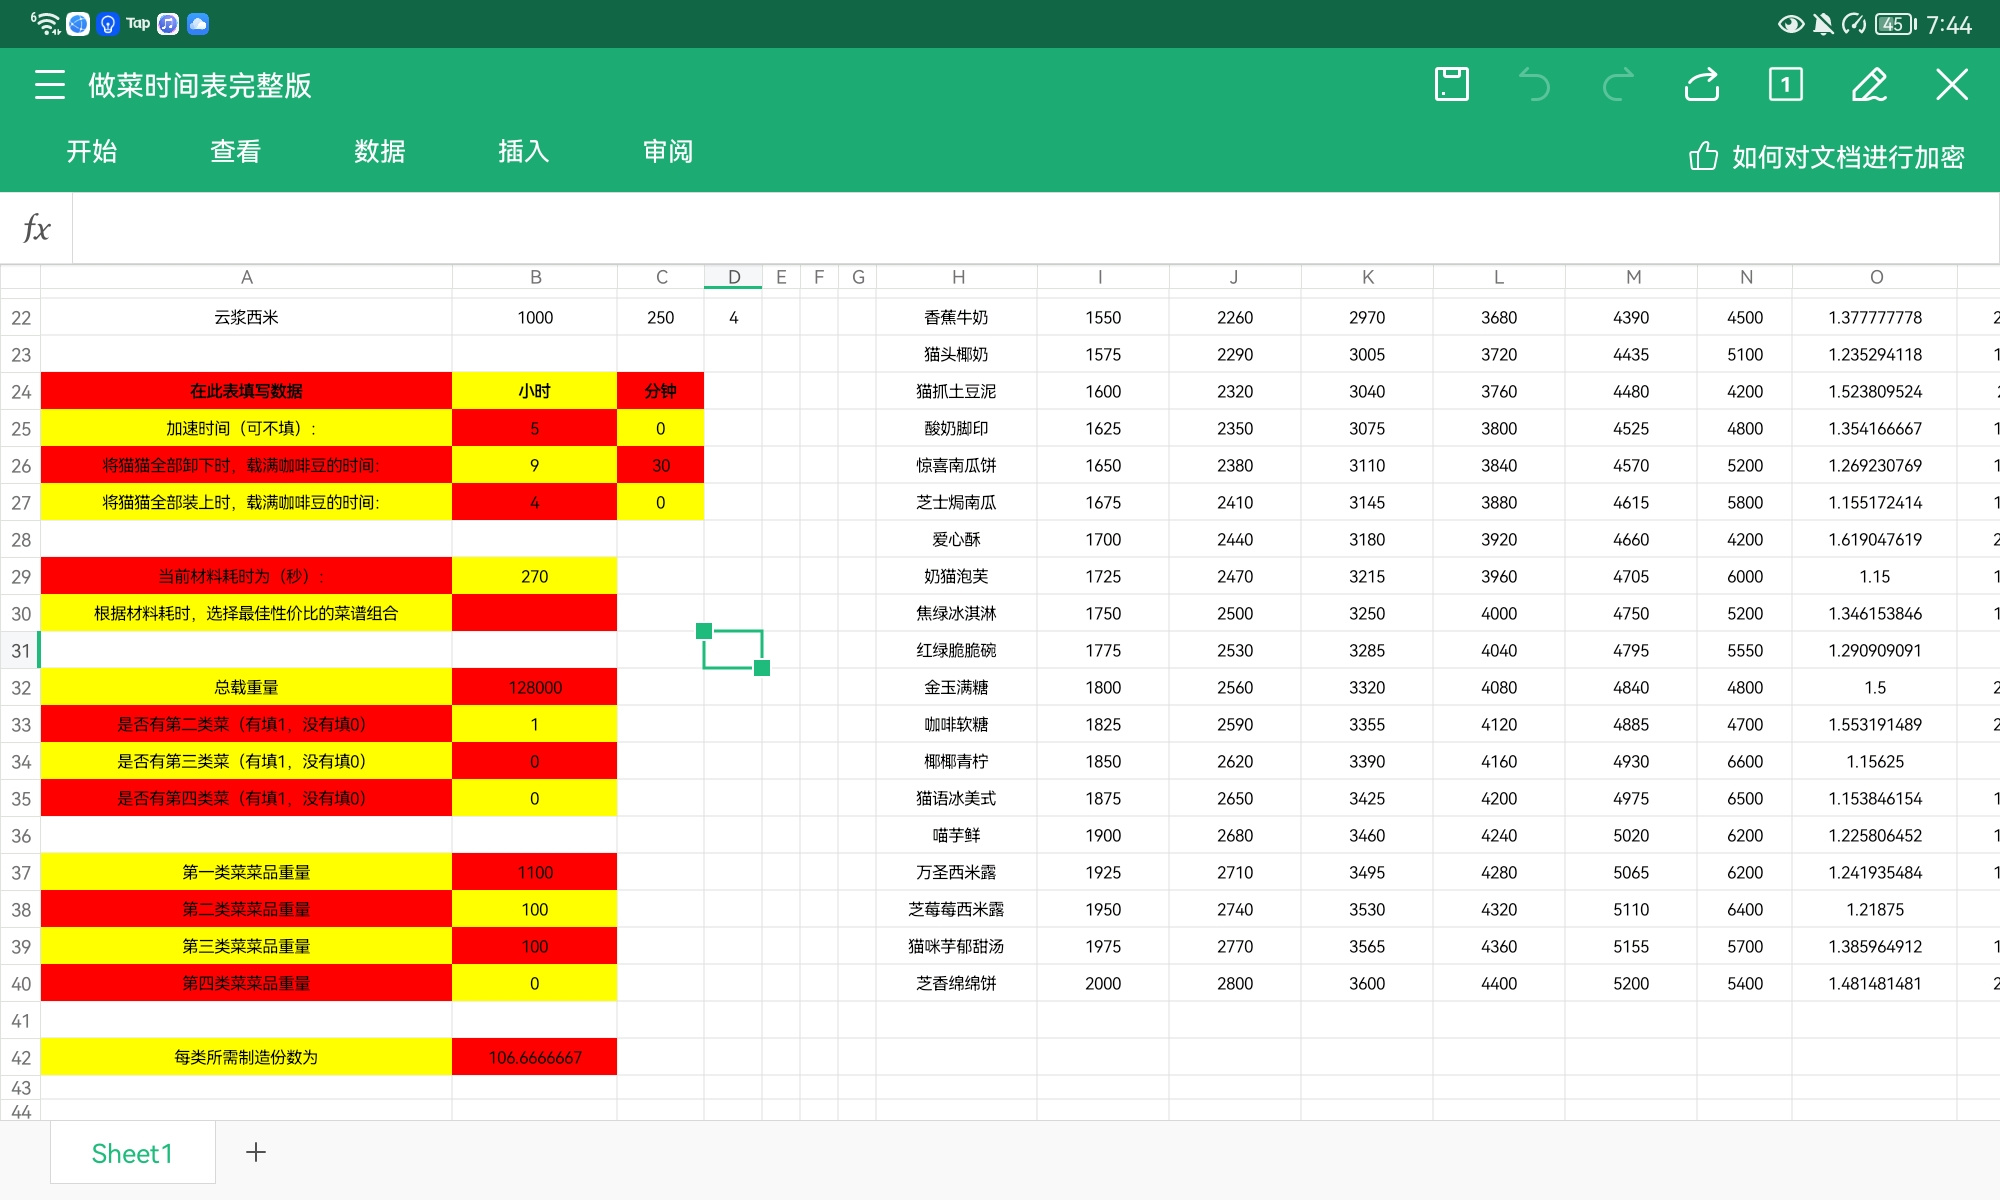This screenshot has height=1200, width=2000.
Task: Select the 小时 header cell
Action: click(x=535, y=391)
